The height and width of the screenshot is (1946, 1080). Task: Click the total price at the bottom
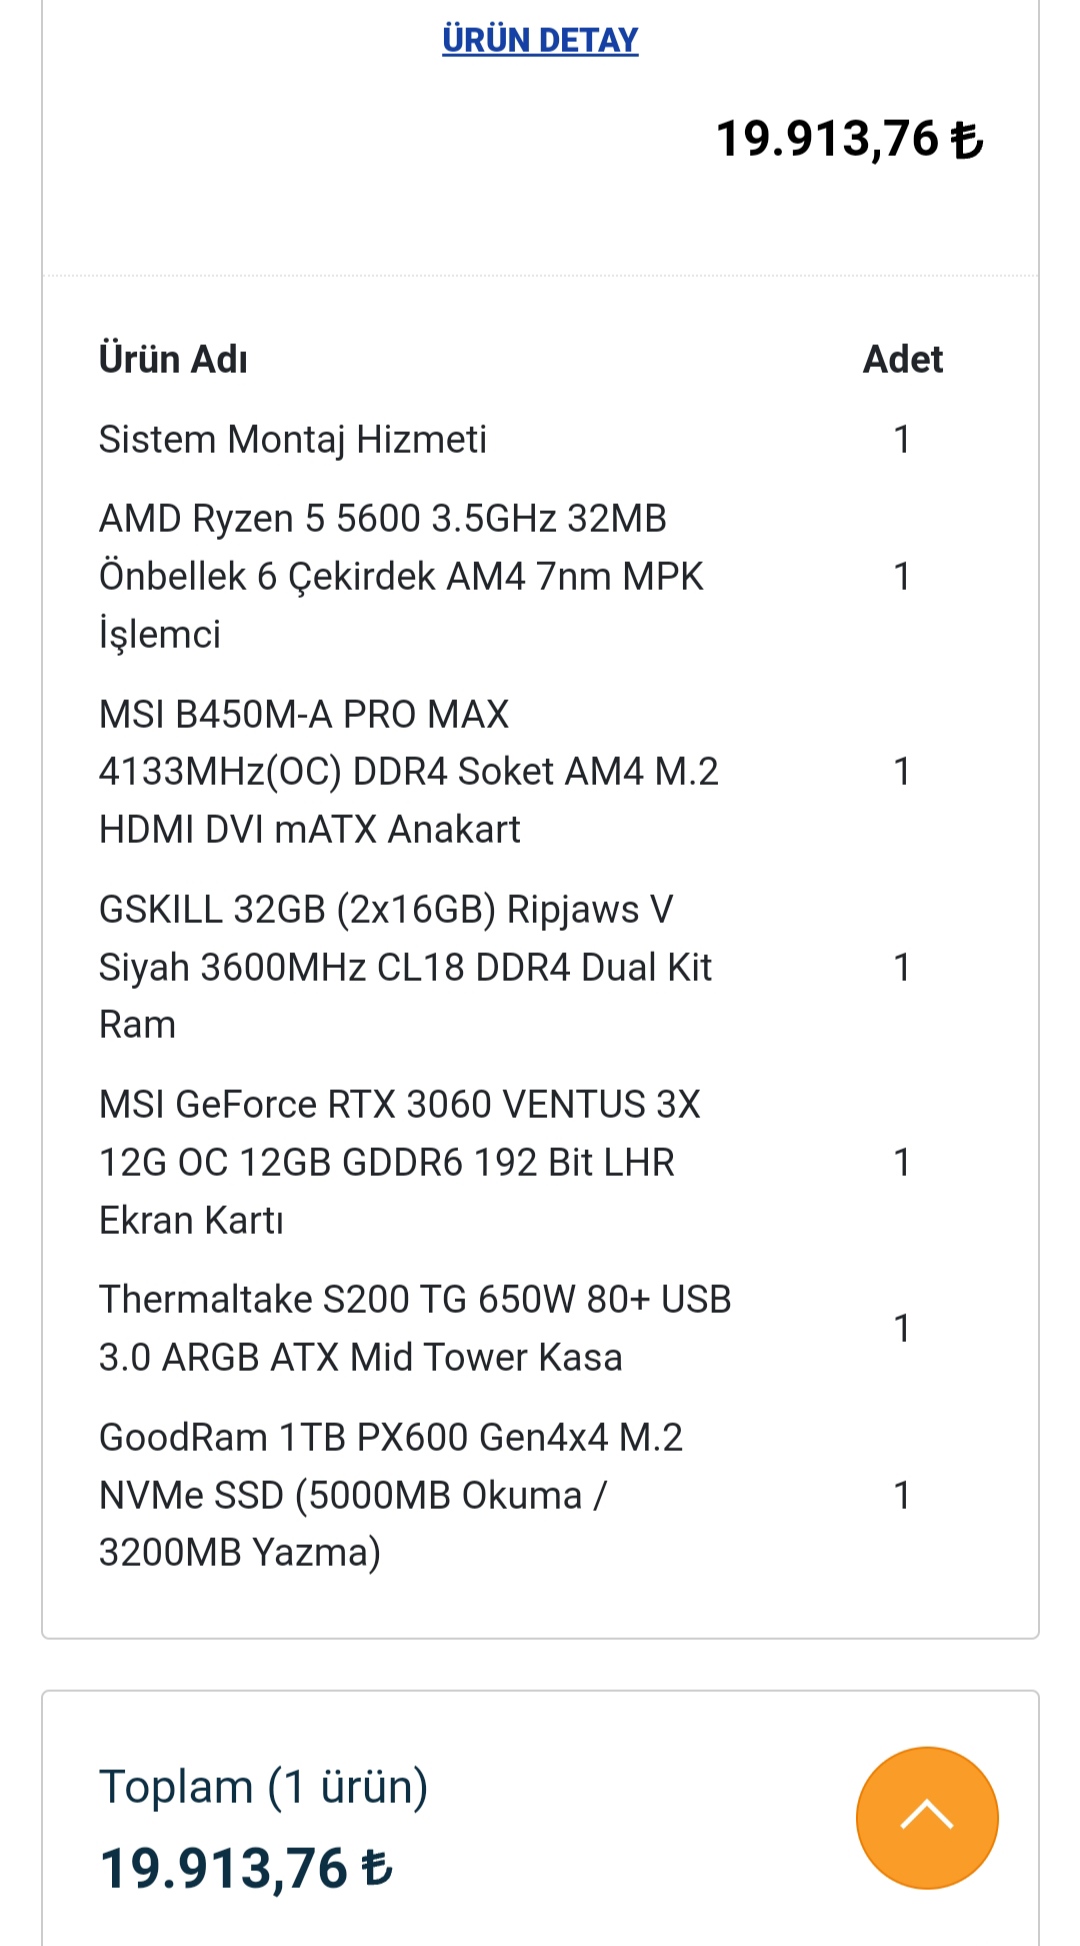click(224, 1868)
